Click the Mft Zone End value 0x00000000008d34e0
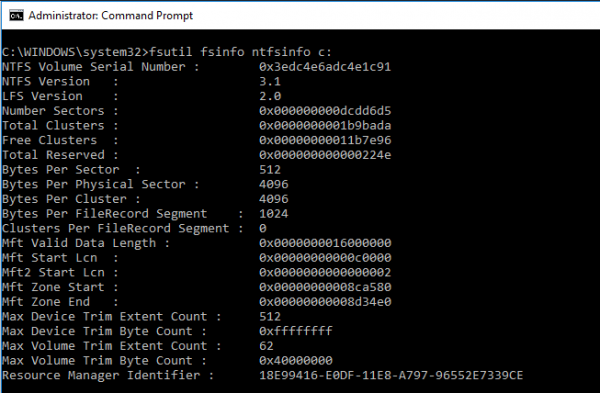Screen dimensions: 600x393 (325, 302)
